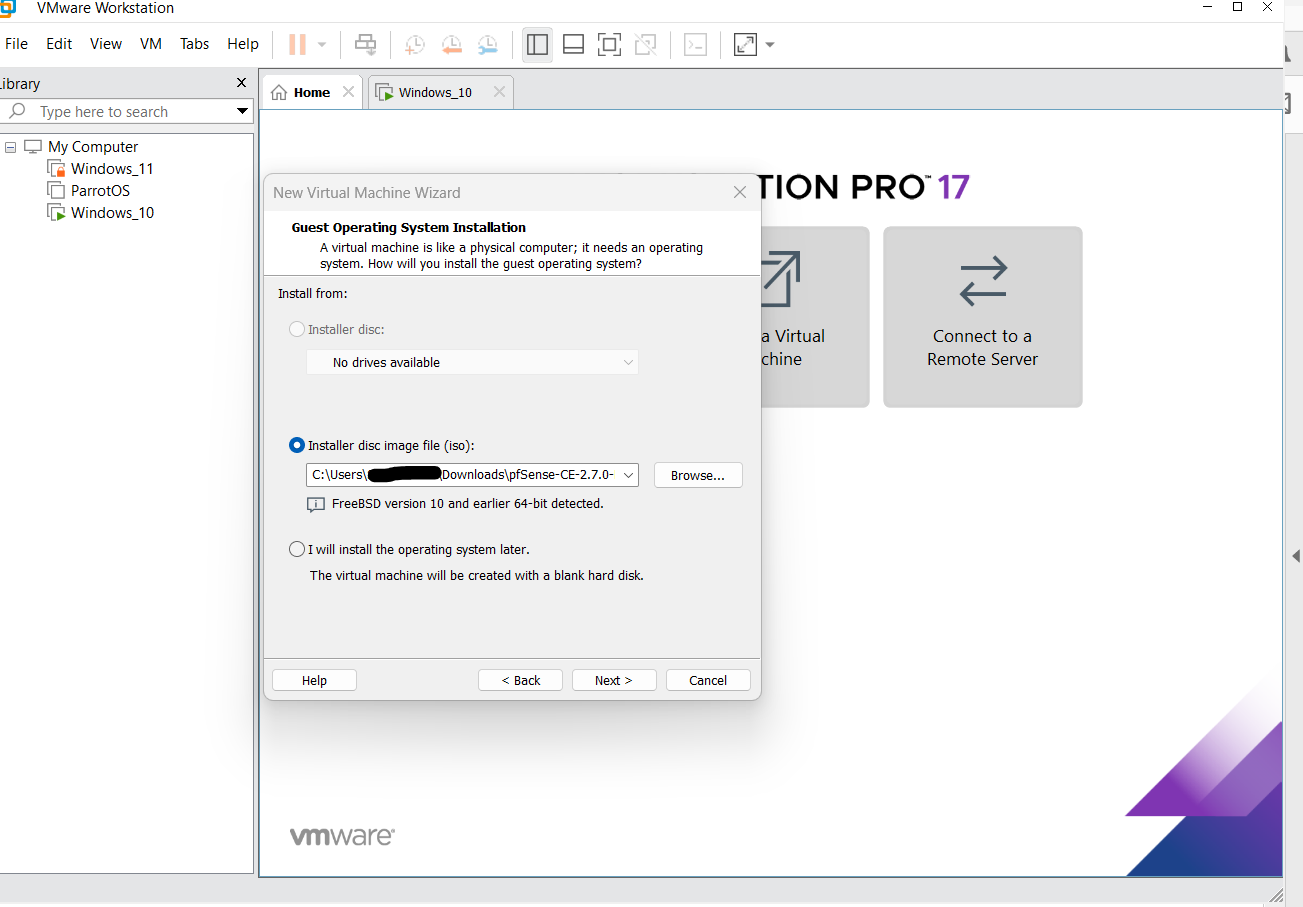The width and height of the screenshot is (1303, 907).
Task: Toggle the thumbnail bar icon
Action: 573,44
